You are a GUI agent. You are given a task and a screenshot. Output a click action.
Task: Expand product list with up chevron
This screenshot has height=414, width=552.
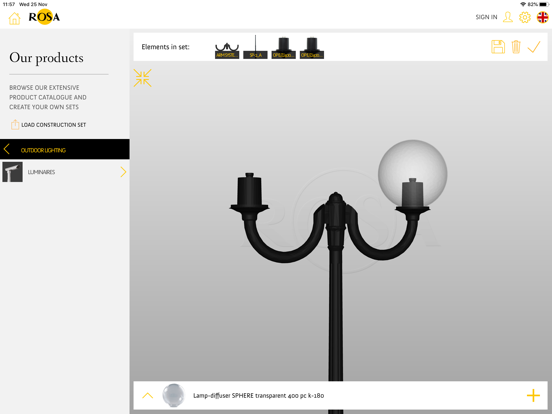[x=148, y=395]
